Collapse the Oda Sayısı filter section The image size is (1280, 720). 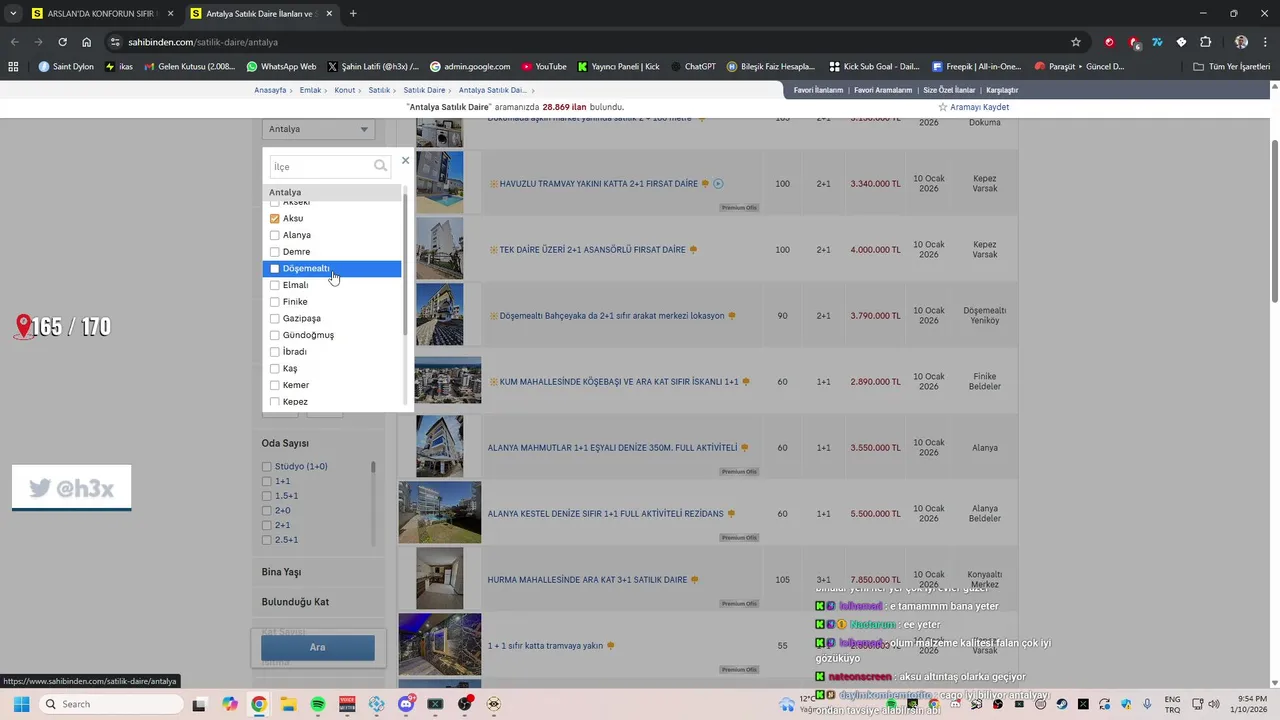point(285,443)
